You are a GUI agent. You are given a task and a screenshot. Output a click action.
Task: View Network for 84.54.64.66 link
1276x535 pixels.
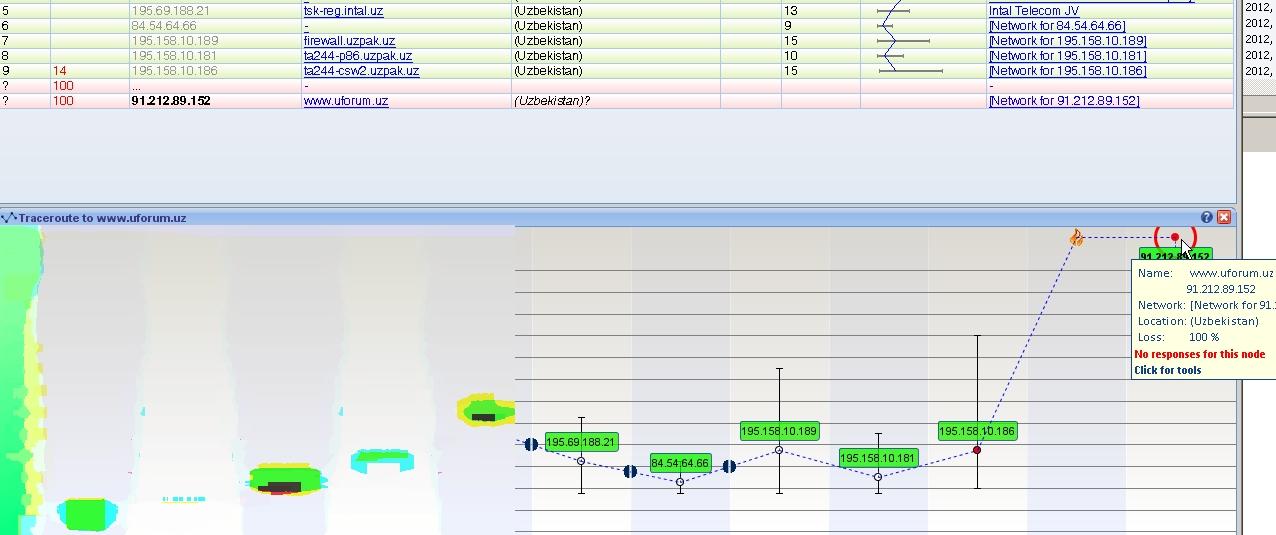coord(1056,26)
